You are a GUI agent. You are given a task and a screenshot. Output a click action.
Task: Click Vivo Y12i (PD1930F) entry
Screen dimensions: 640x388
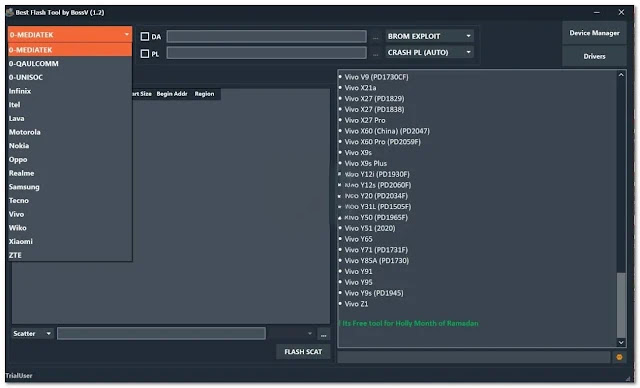[x=377, y=174]
